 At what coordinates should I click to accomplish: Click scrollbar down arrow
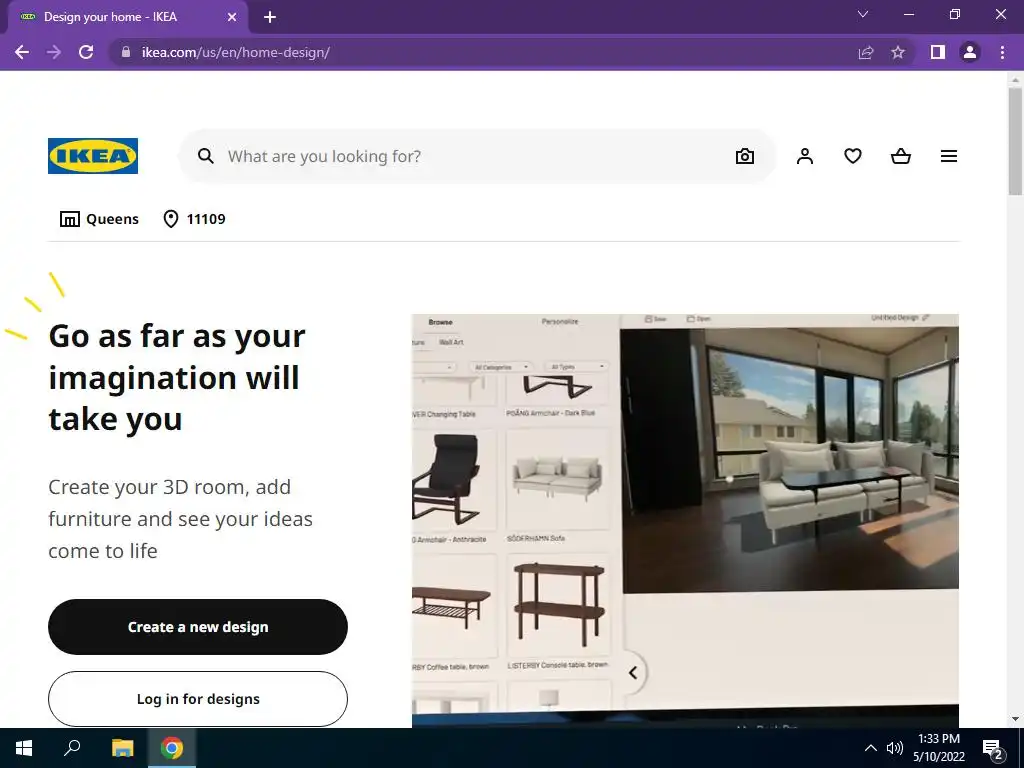[1015, 719]
